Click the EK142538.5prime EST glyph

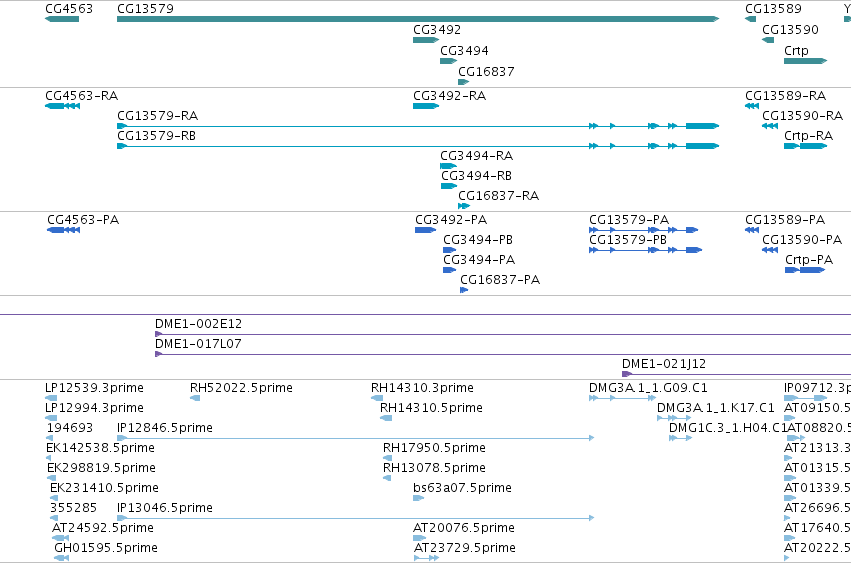(49, 458)
